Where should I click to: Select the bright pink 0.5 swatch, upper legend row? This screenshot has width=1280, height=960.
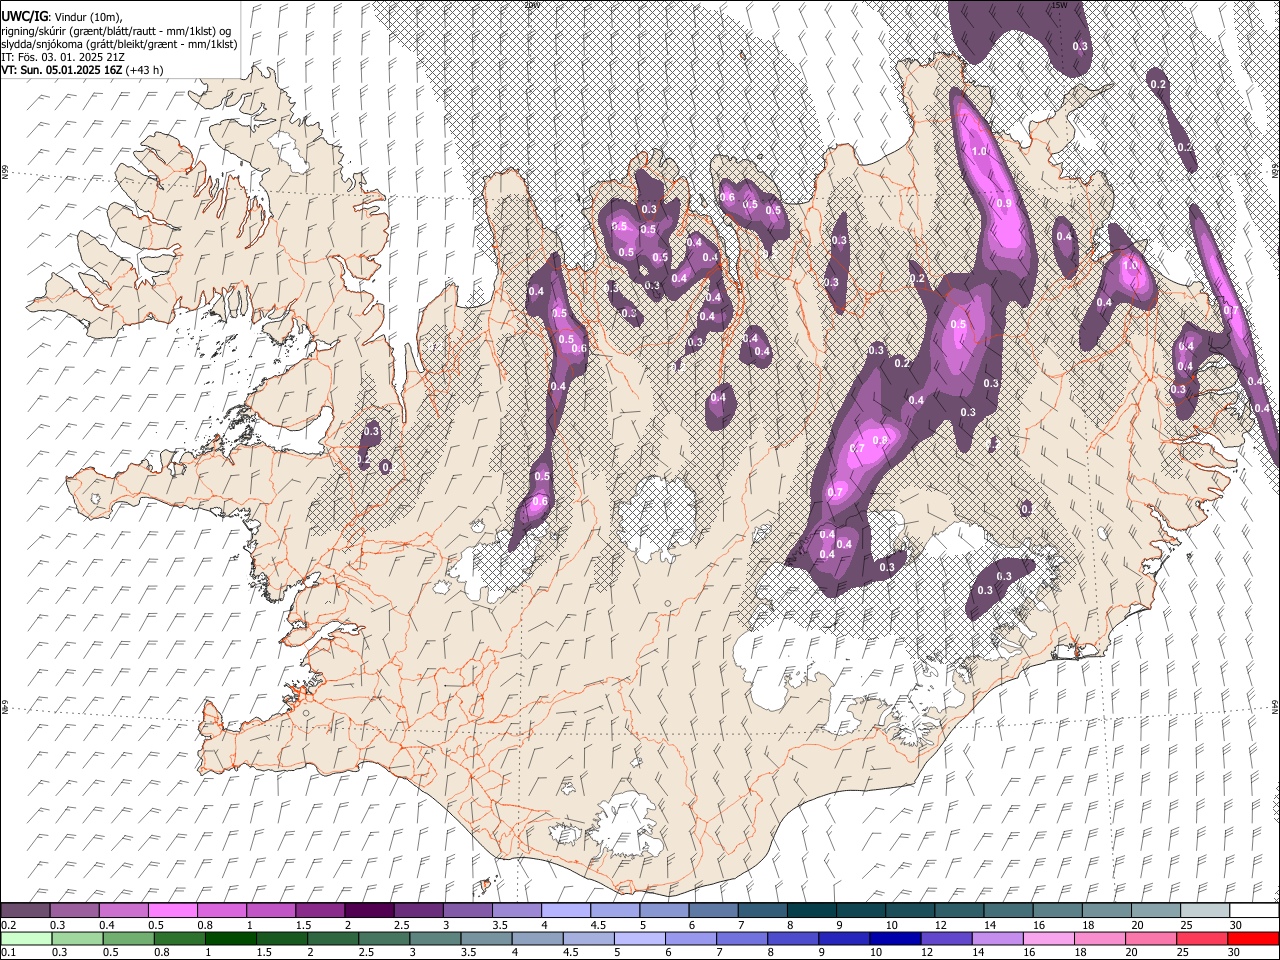[x=172, y=911]
